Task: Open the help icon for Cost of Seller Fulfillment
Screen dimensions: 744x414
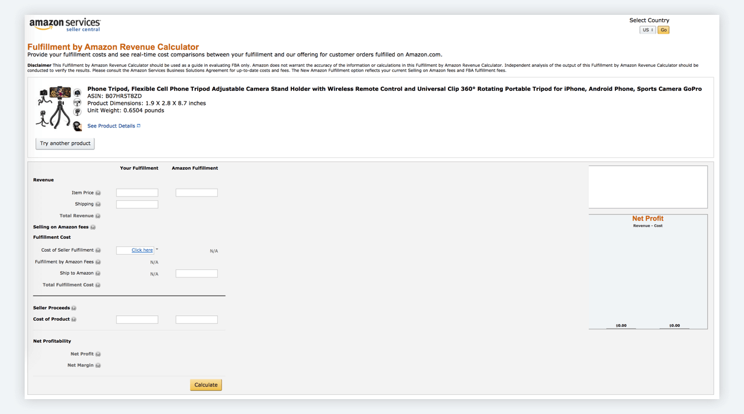Action: [x=98, y=250]
